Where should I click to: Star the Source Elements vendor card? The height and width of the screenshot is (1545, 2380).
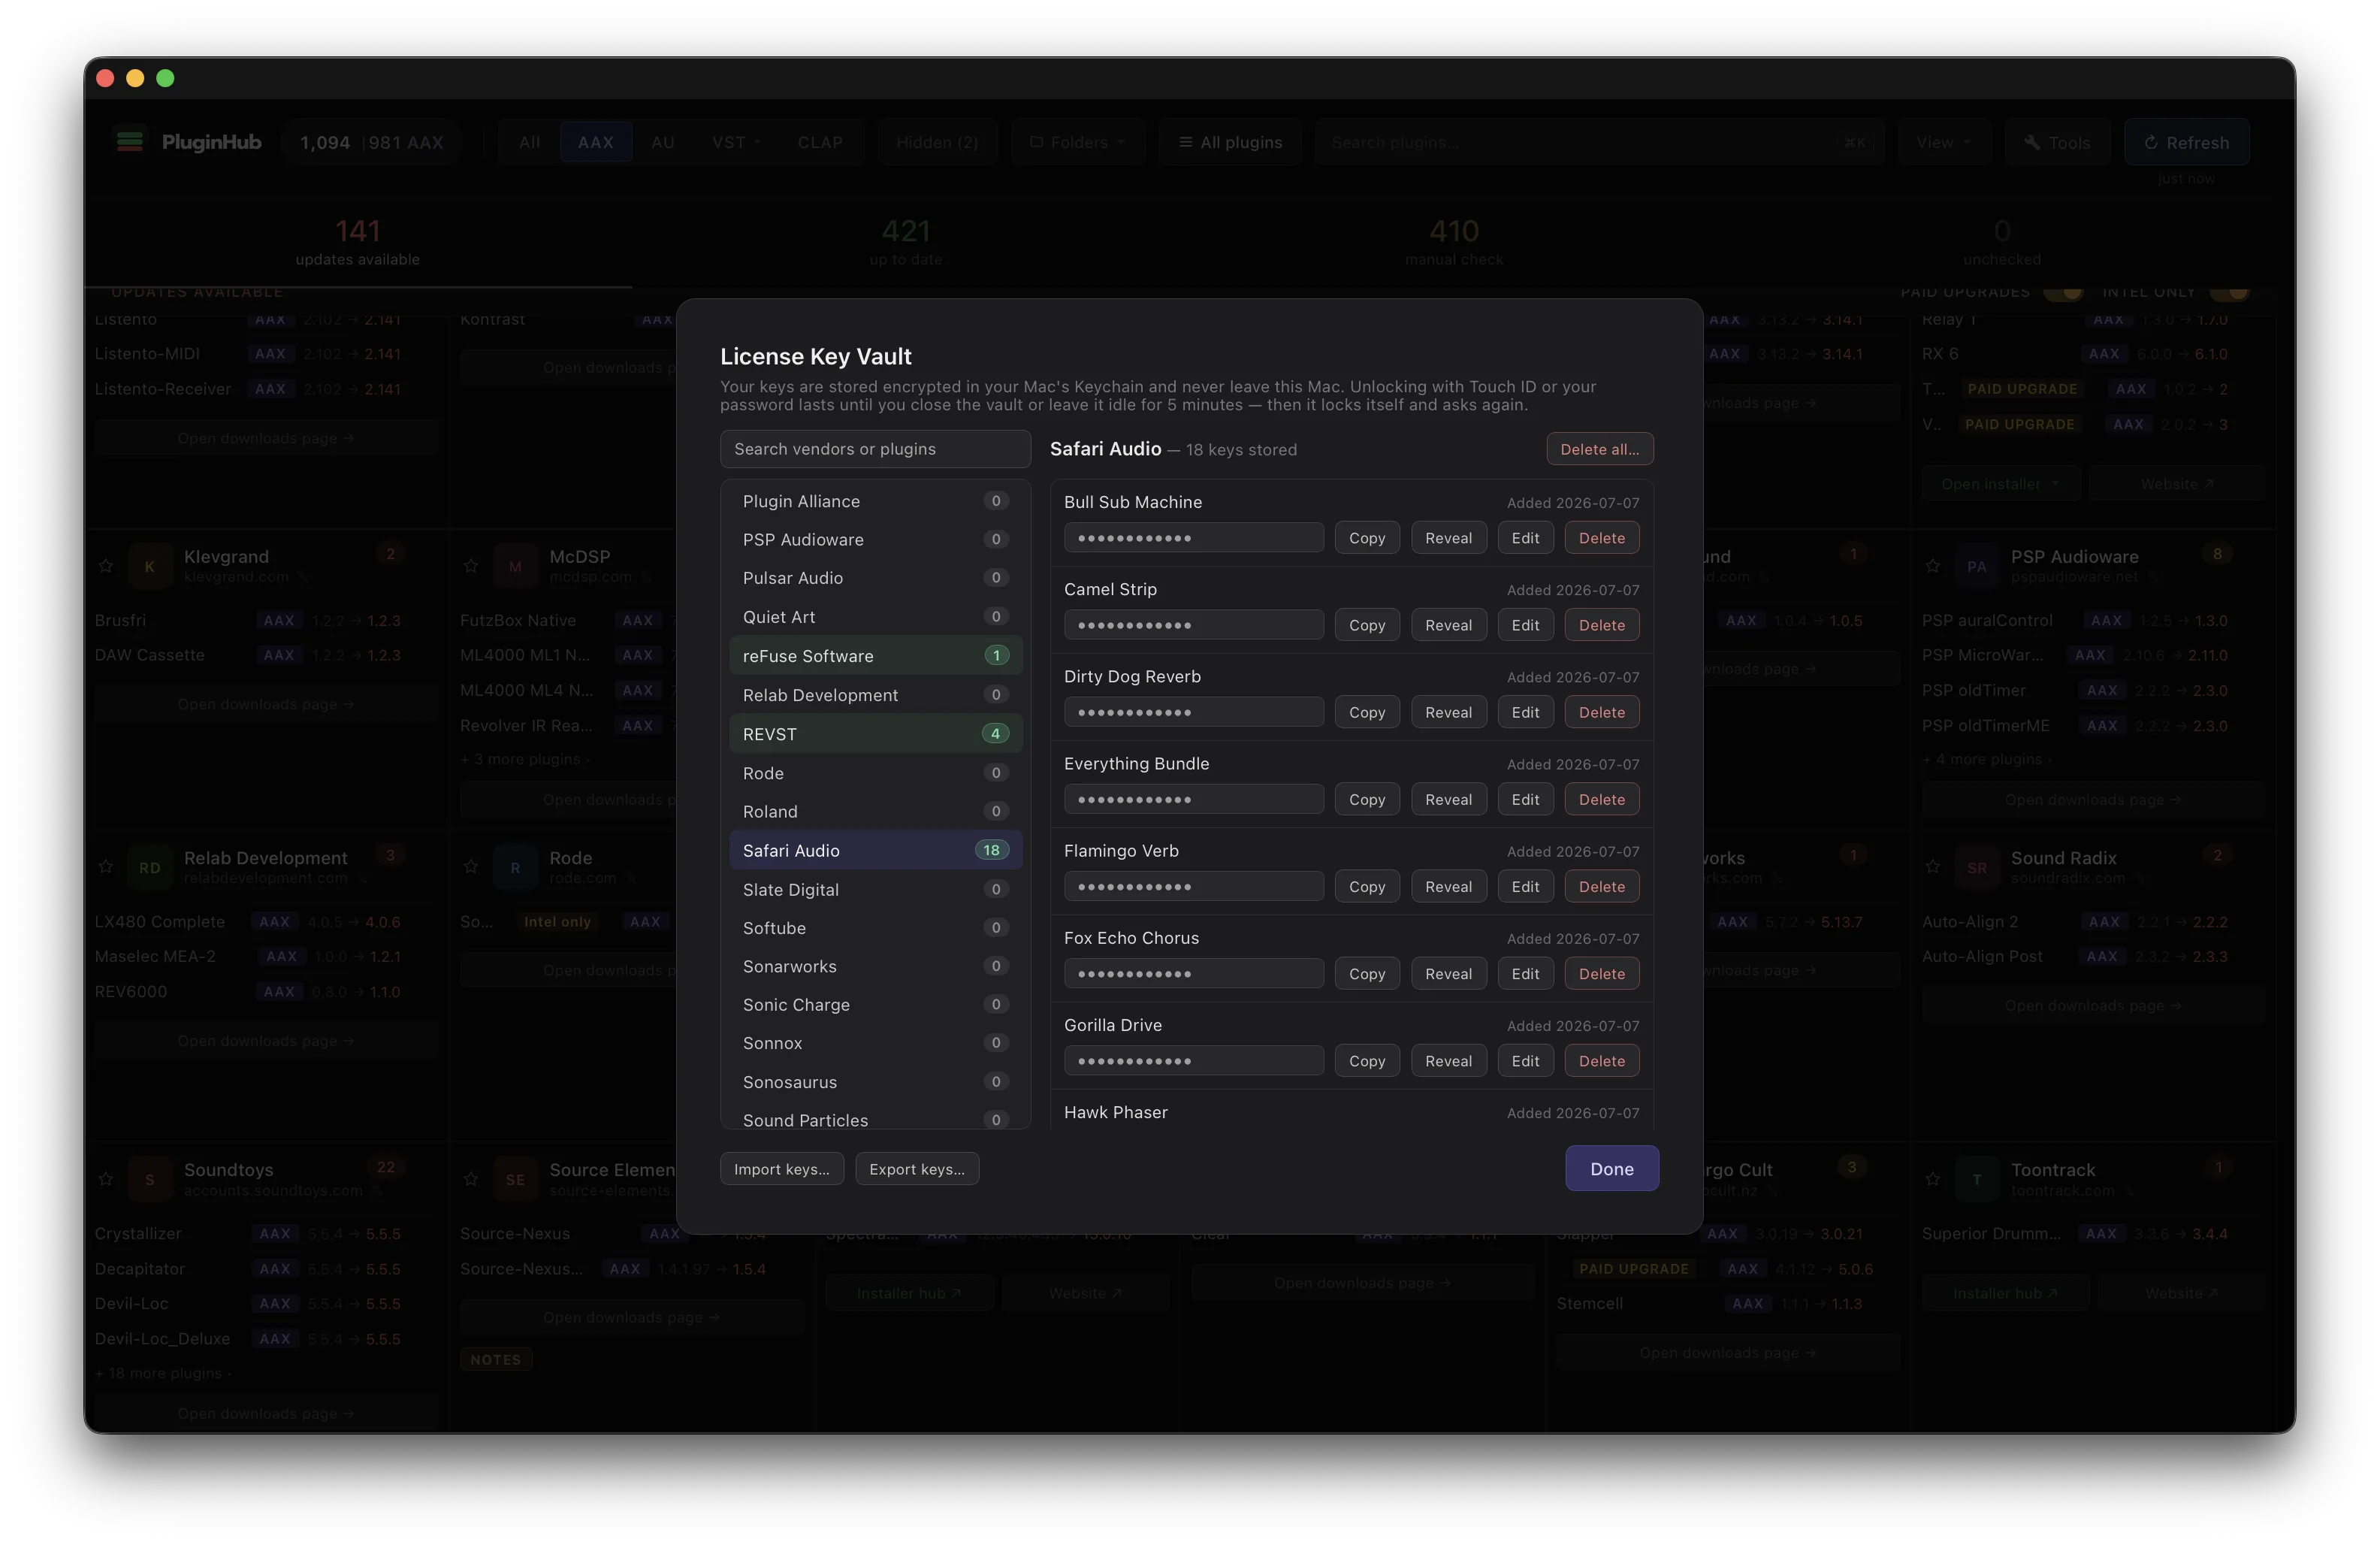click(x=471, y=1179)
